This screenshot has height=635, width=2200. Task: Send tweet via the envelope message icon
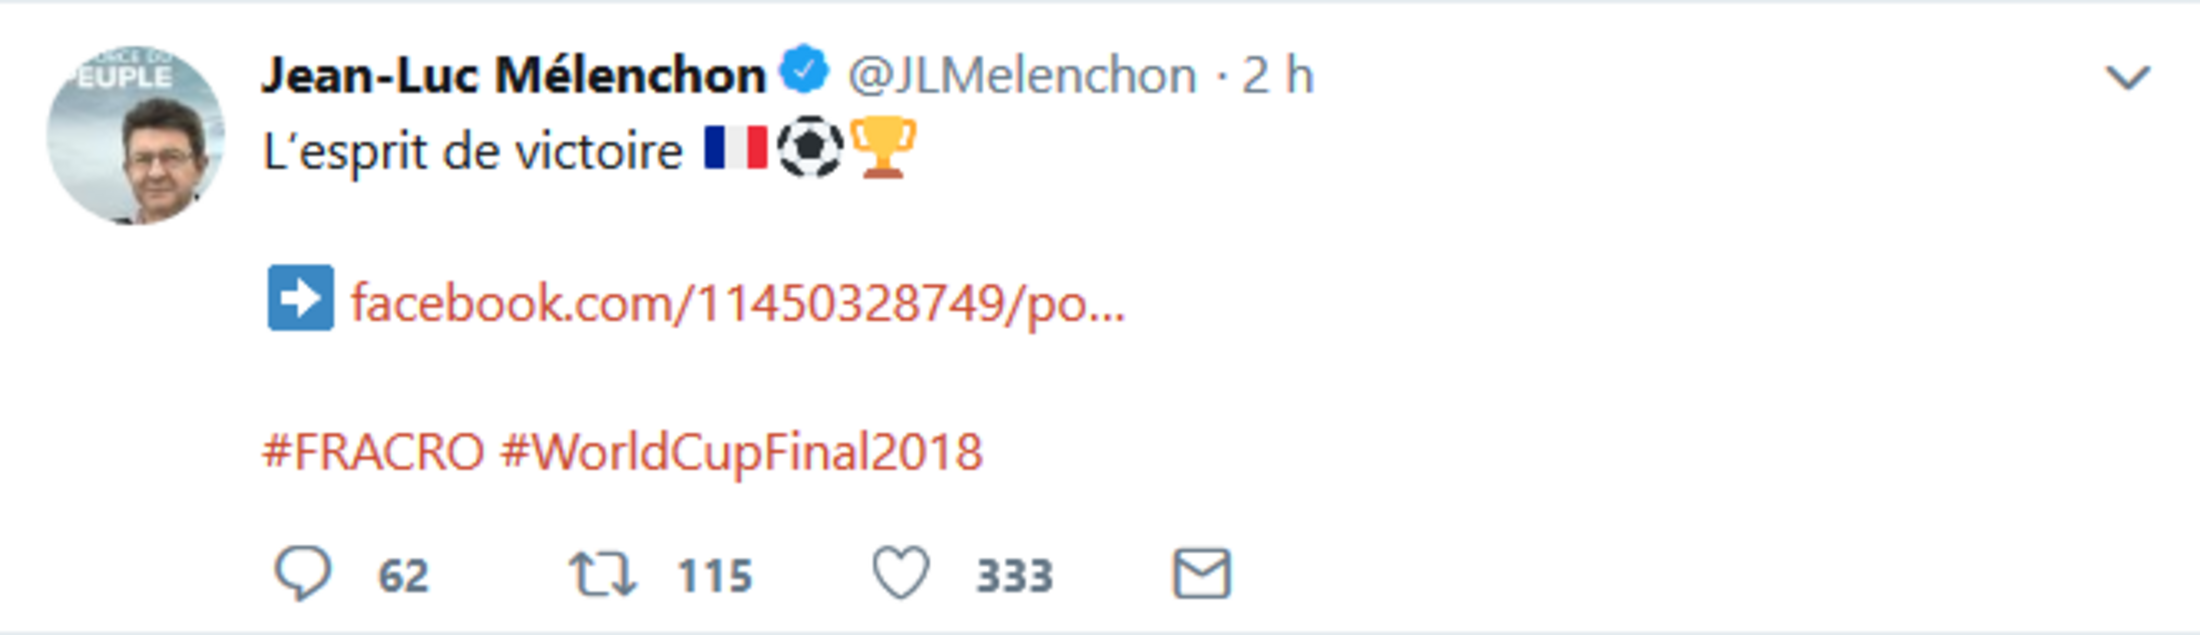1201,575
